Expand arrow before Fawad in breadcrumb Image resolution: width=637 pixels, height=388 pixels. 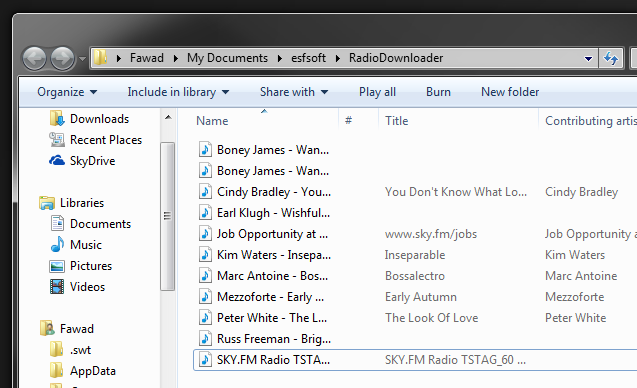(x=119, y=59)
